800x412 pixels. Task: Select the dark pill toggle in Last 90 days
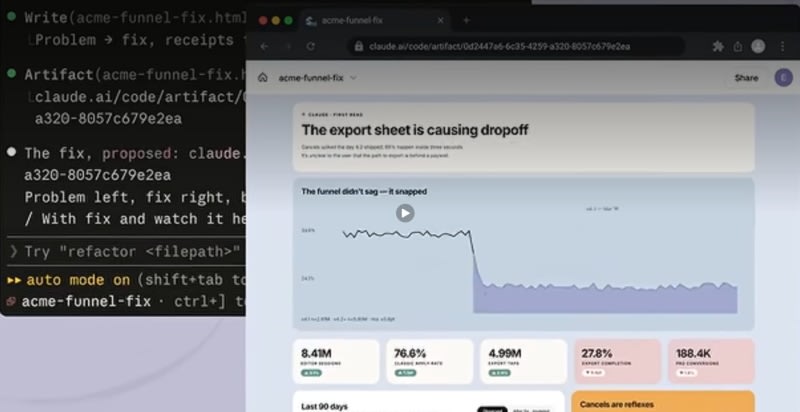coord(492,409)
